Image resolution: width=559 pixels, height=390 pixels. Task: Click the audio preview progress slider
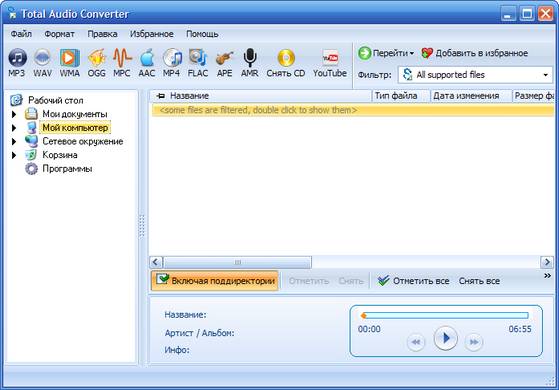pyautogui.click(x=445, y=315)
